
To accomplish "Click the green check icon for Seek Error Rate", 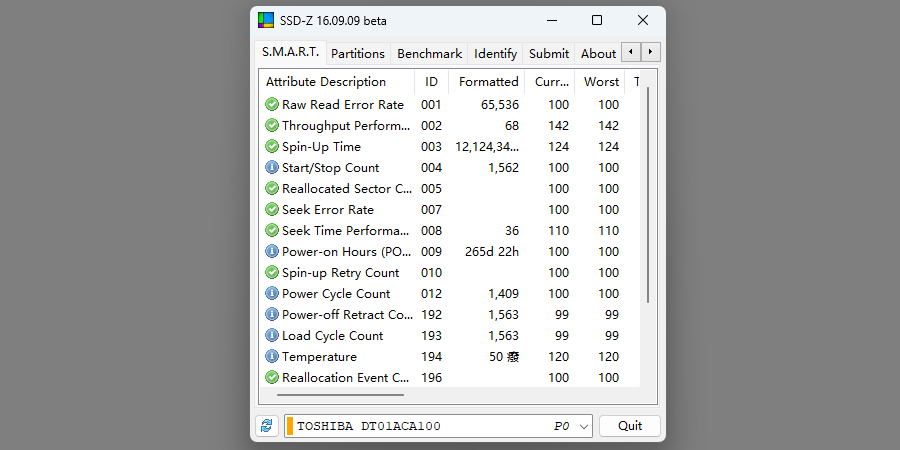I will 272,210.
